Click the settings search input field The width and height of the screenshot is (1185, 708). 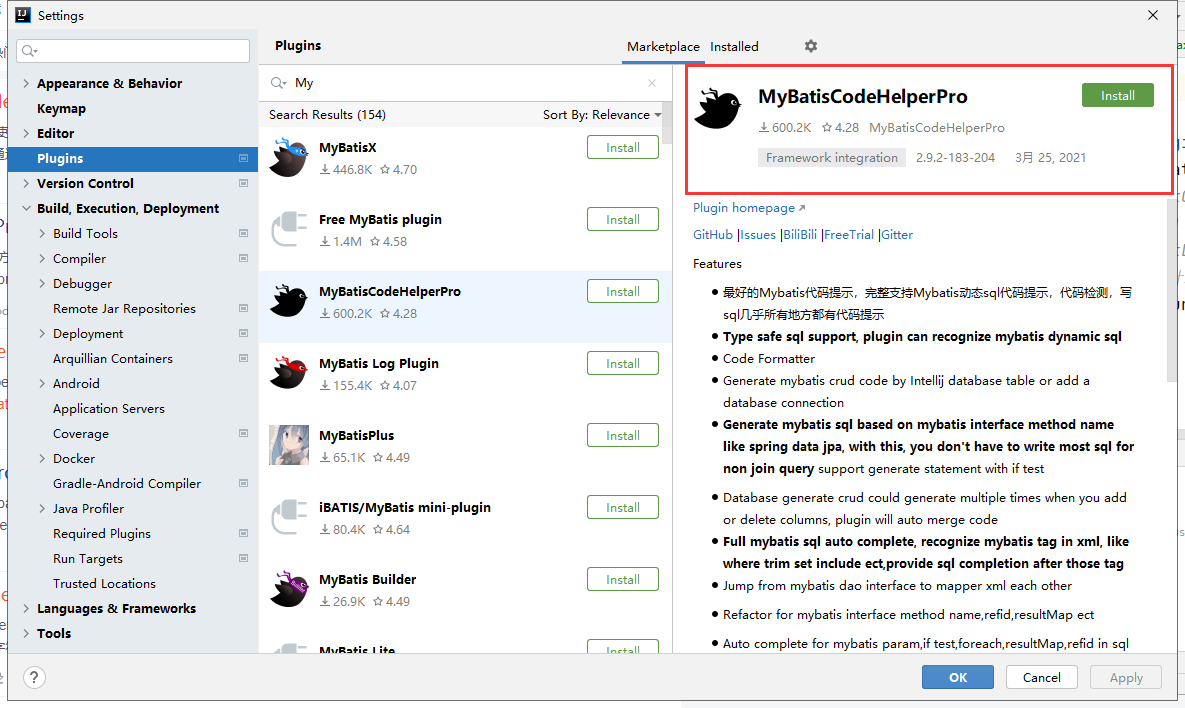pyautogui.click(x=133, y=51)
